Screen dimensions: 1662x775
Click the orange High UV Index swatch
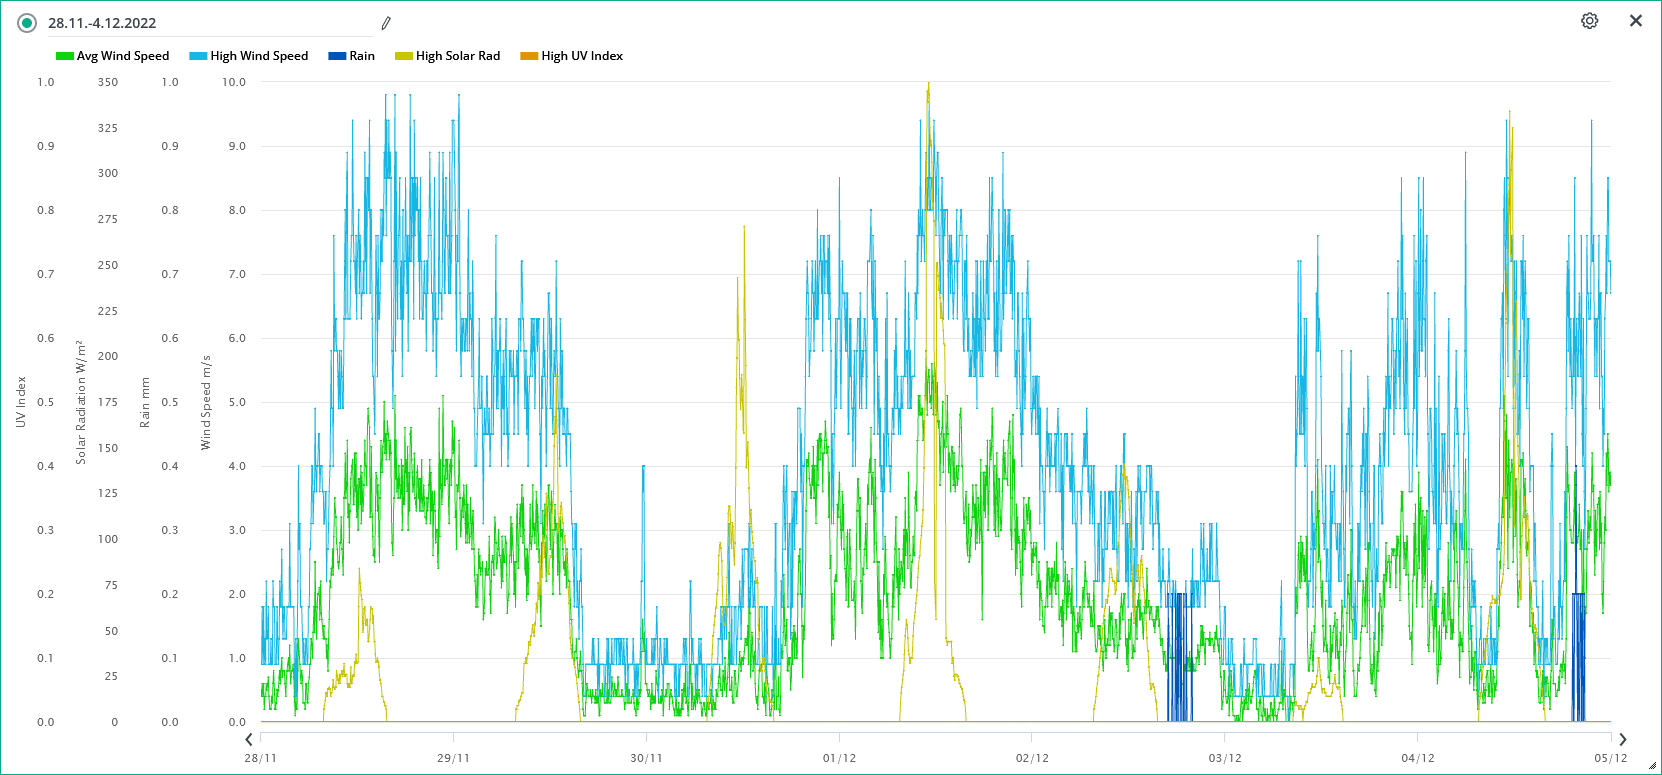point(529,56)
